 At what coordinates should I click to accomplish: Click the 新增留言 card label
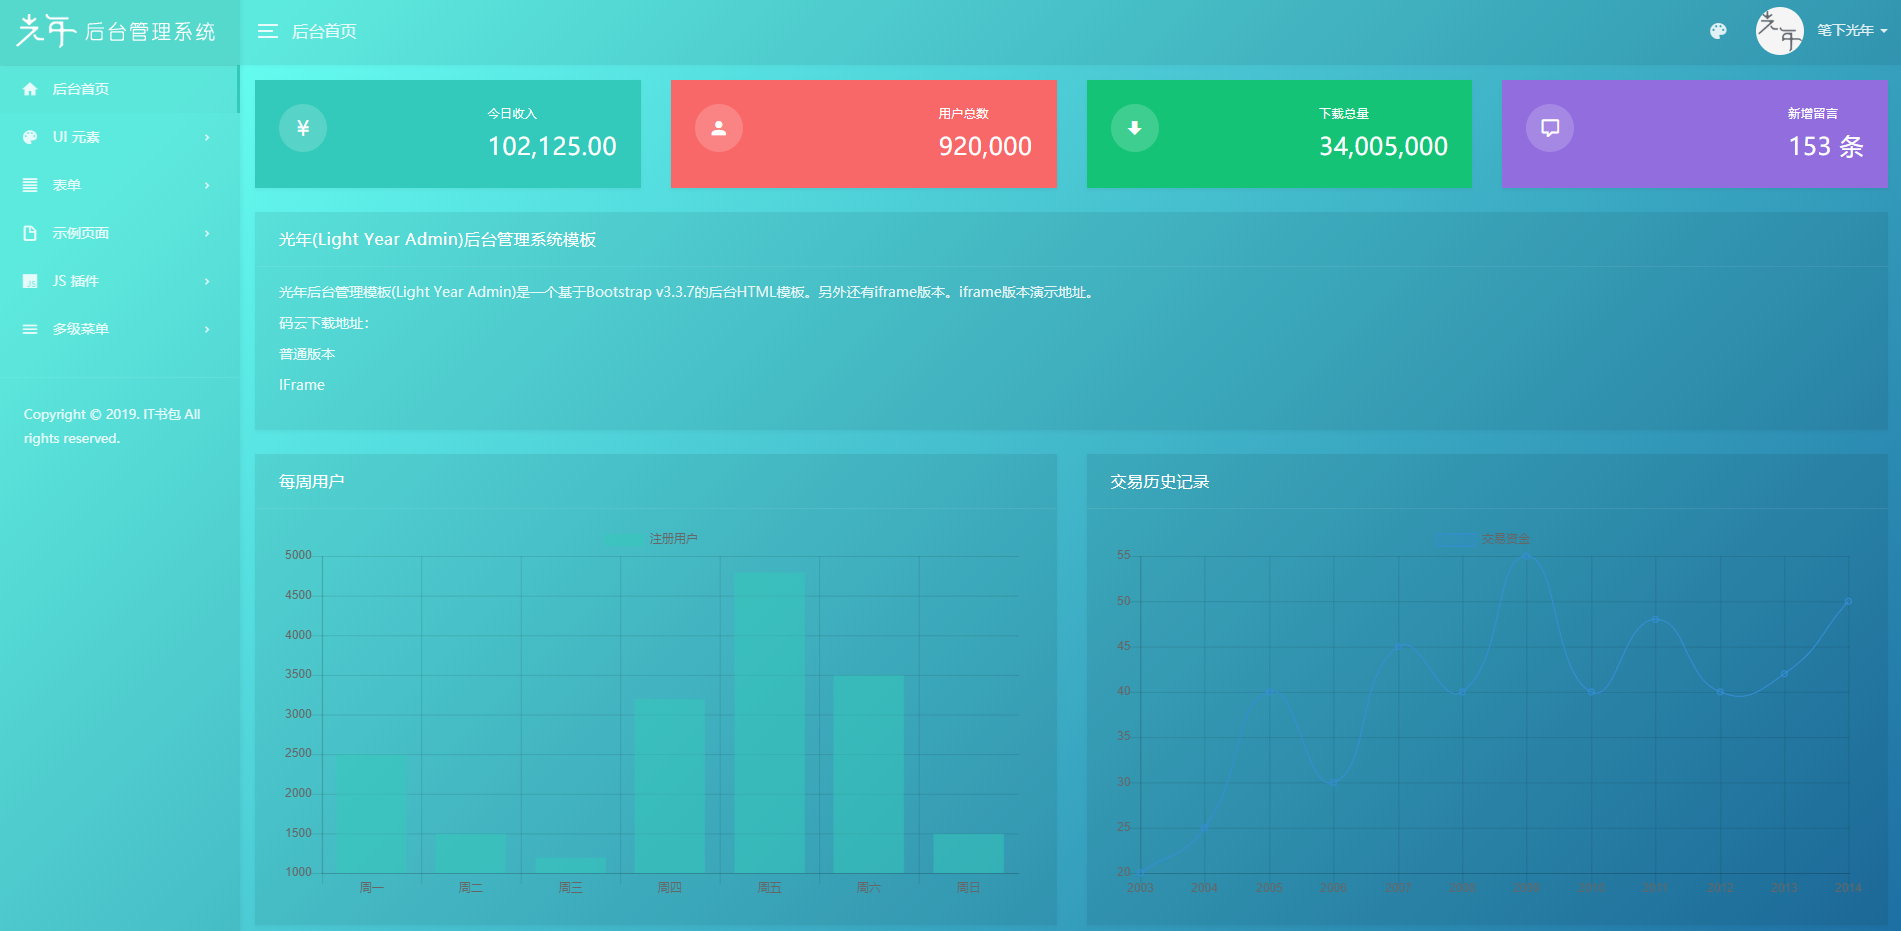coord(1813,114)
